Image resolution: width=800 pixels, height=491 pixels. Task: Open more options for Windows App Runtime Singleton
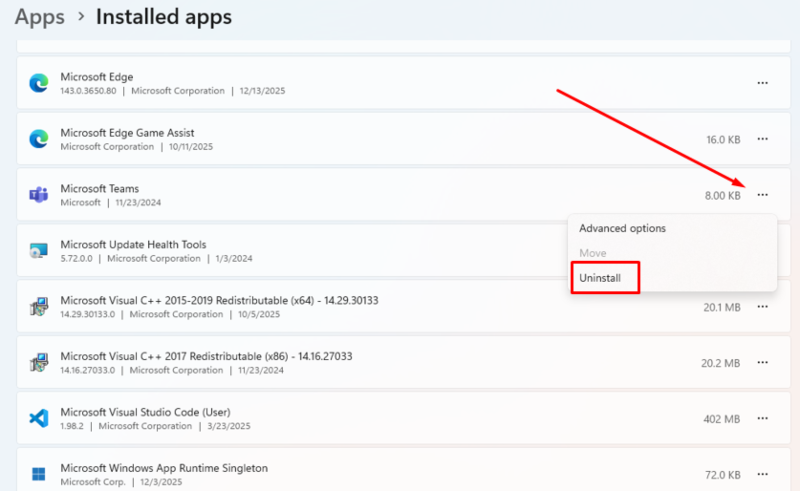pyautogui.click(x=763, y=474)
